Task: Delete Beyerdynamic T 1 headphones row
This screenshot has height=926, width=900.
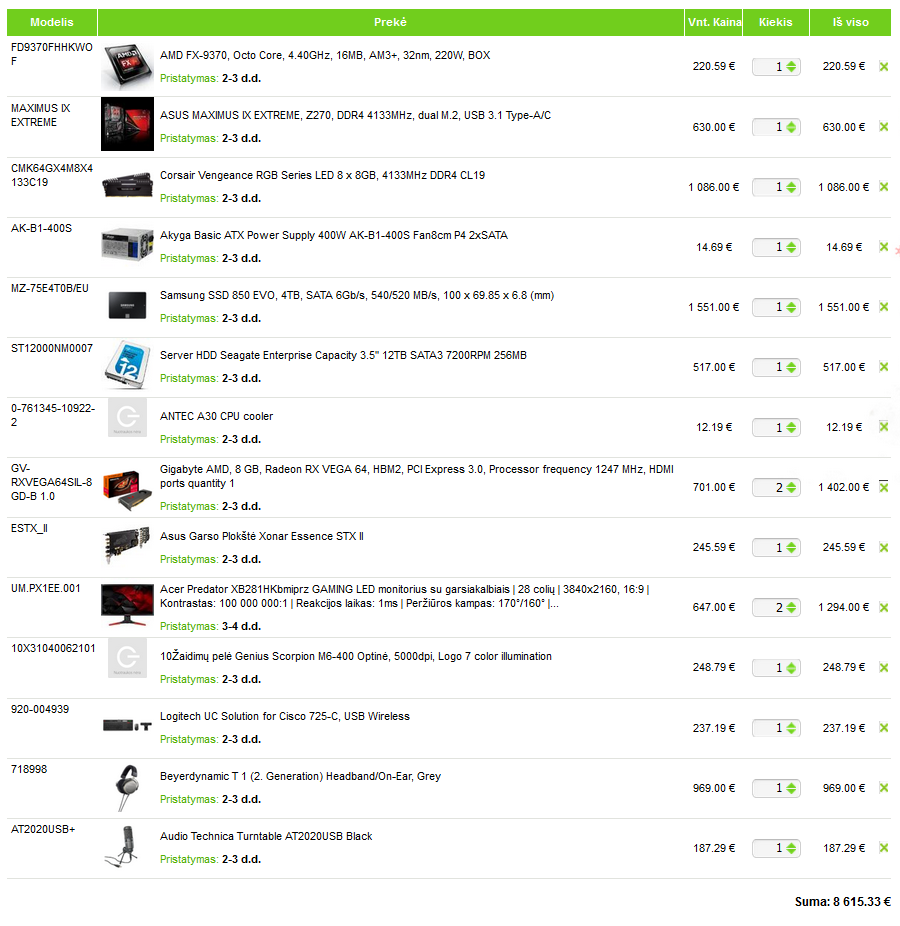Action: pos(883,788)
